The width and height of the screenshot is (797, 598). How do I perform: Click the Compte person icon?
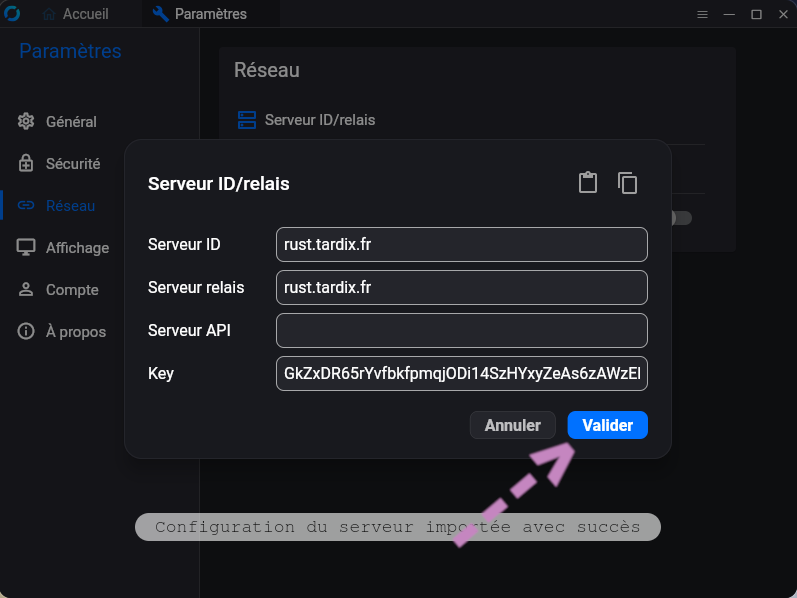click(26, 290)
